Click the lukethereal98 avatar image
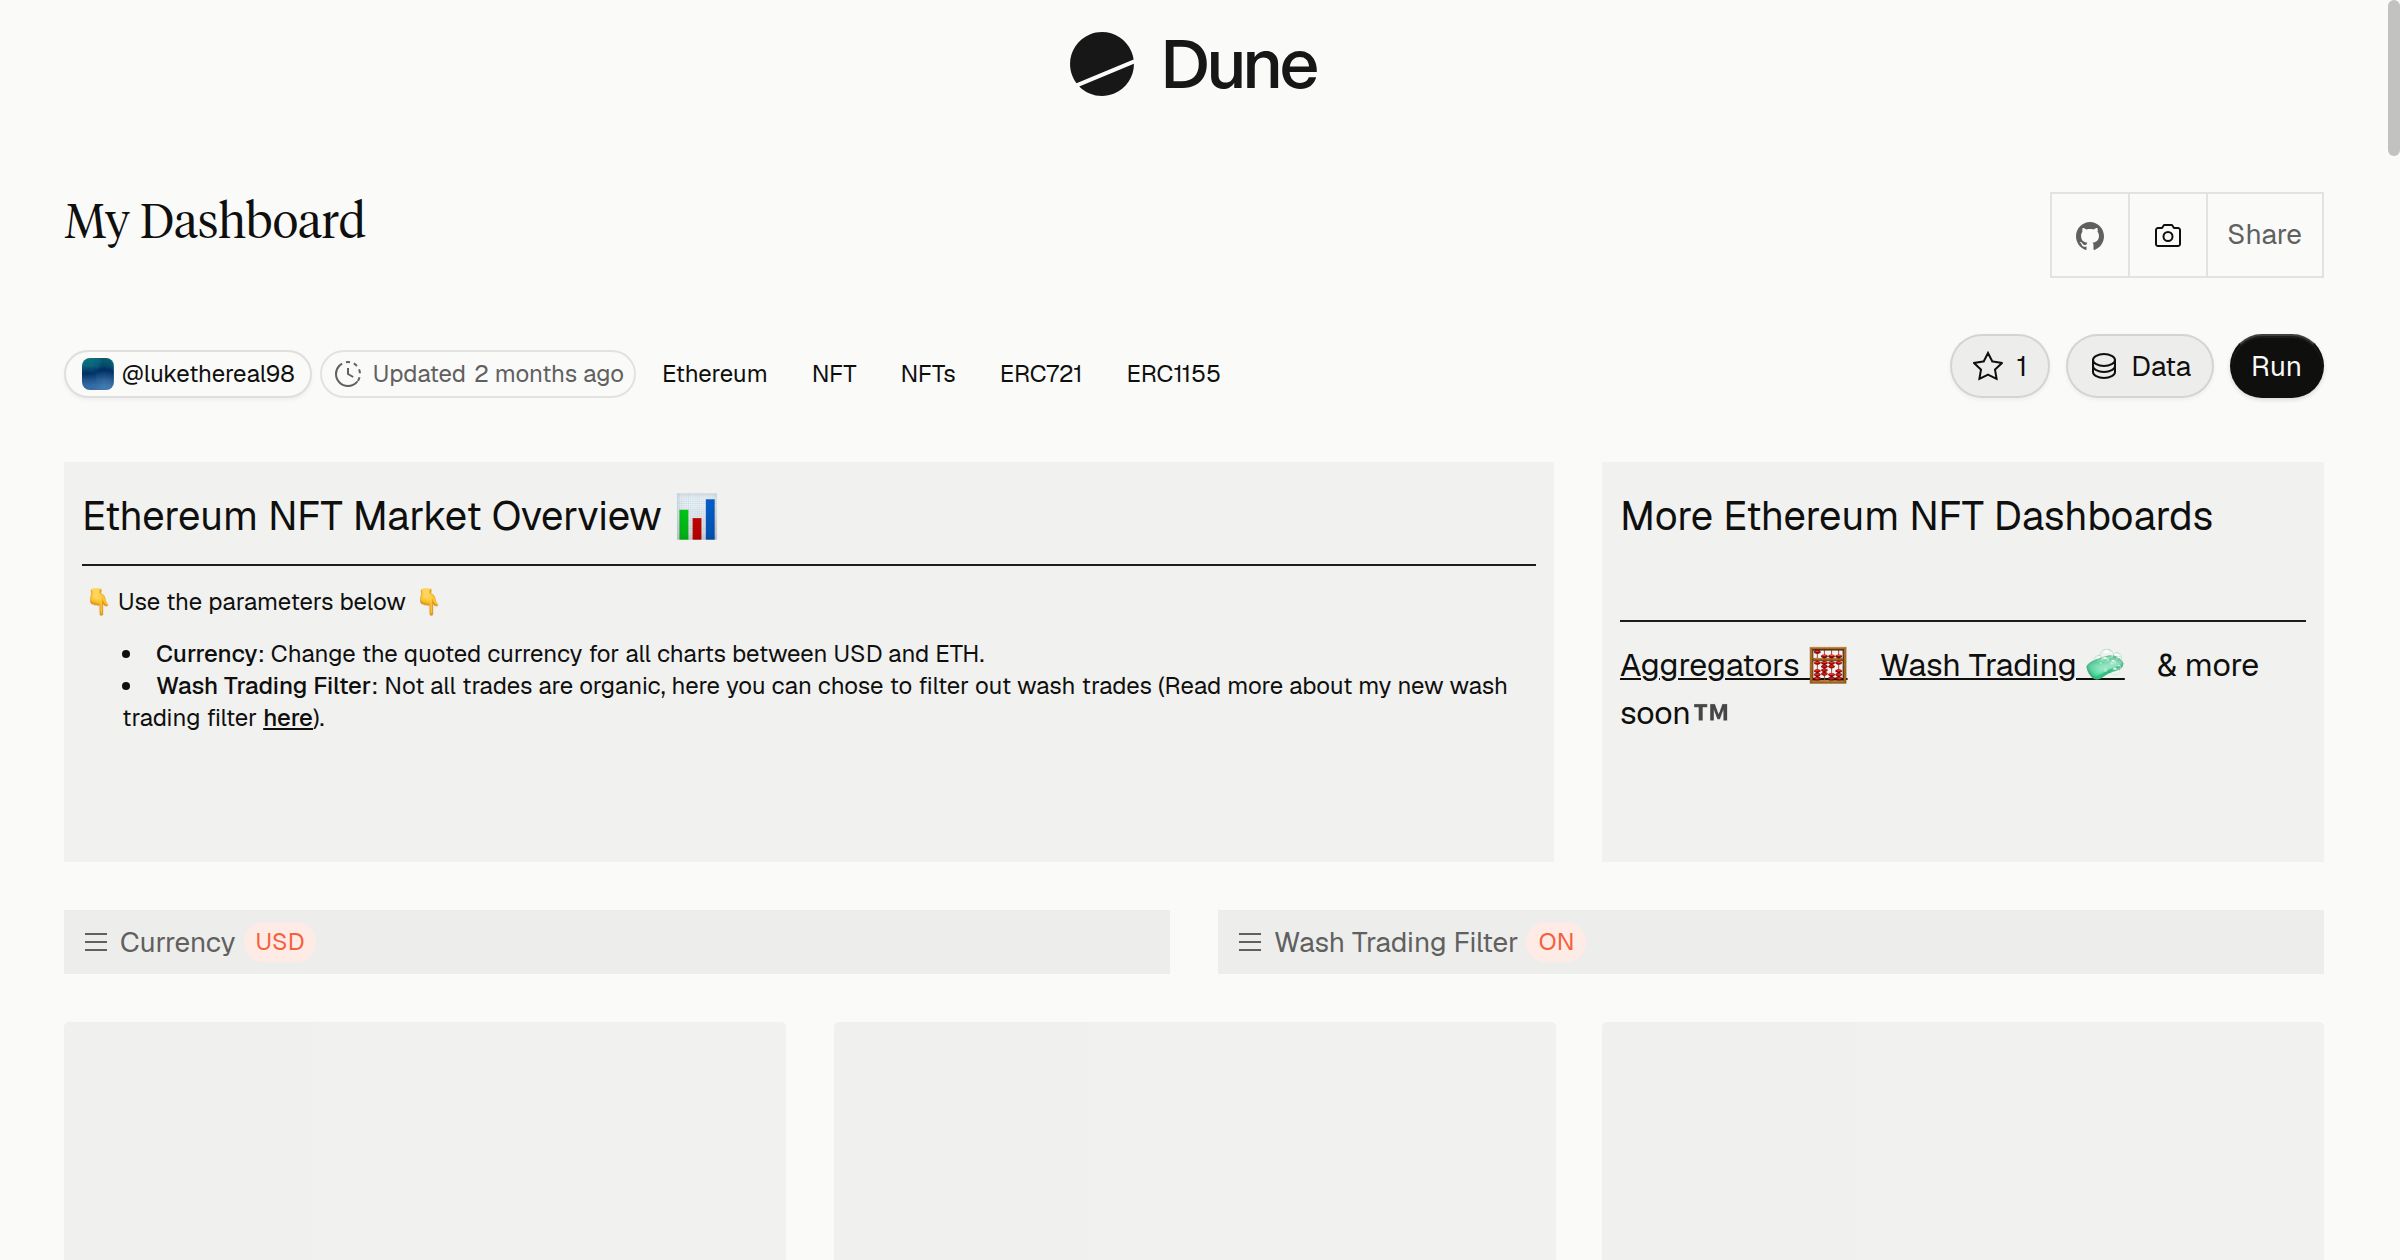The image size is (2400, 1260). click(97, 374)
